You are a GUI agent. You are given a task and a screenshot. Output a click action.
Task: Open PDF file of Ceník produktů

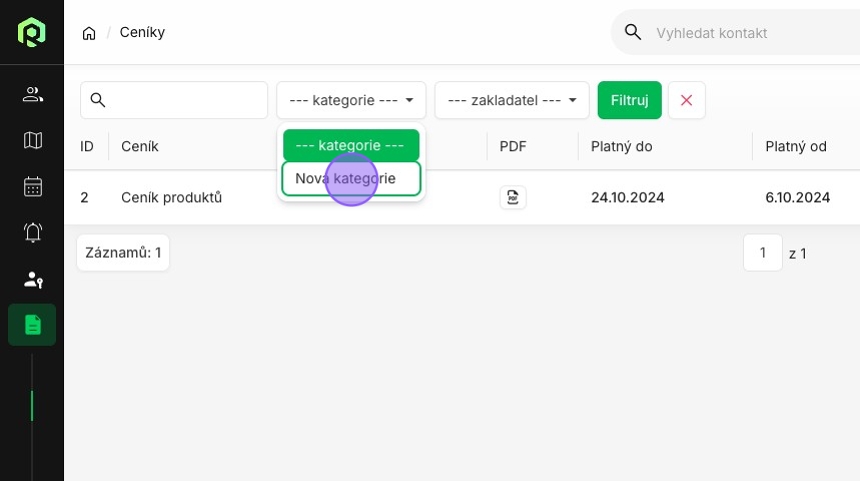513,197
